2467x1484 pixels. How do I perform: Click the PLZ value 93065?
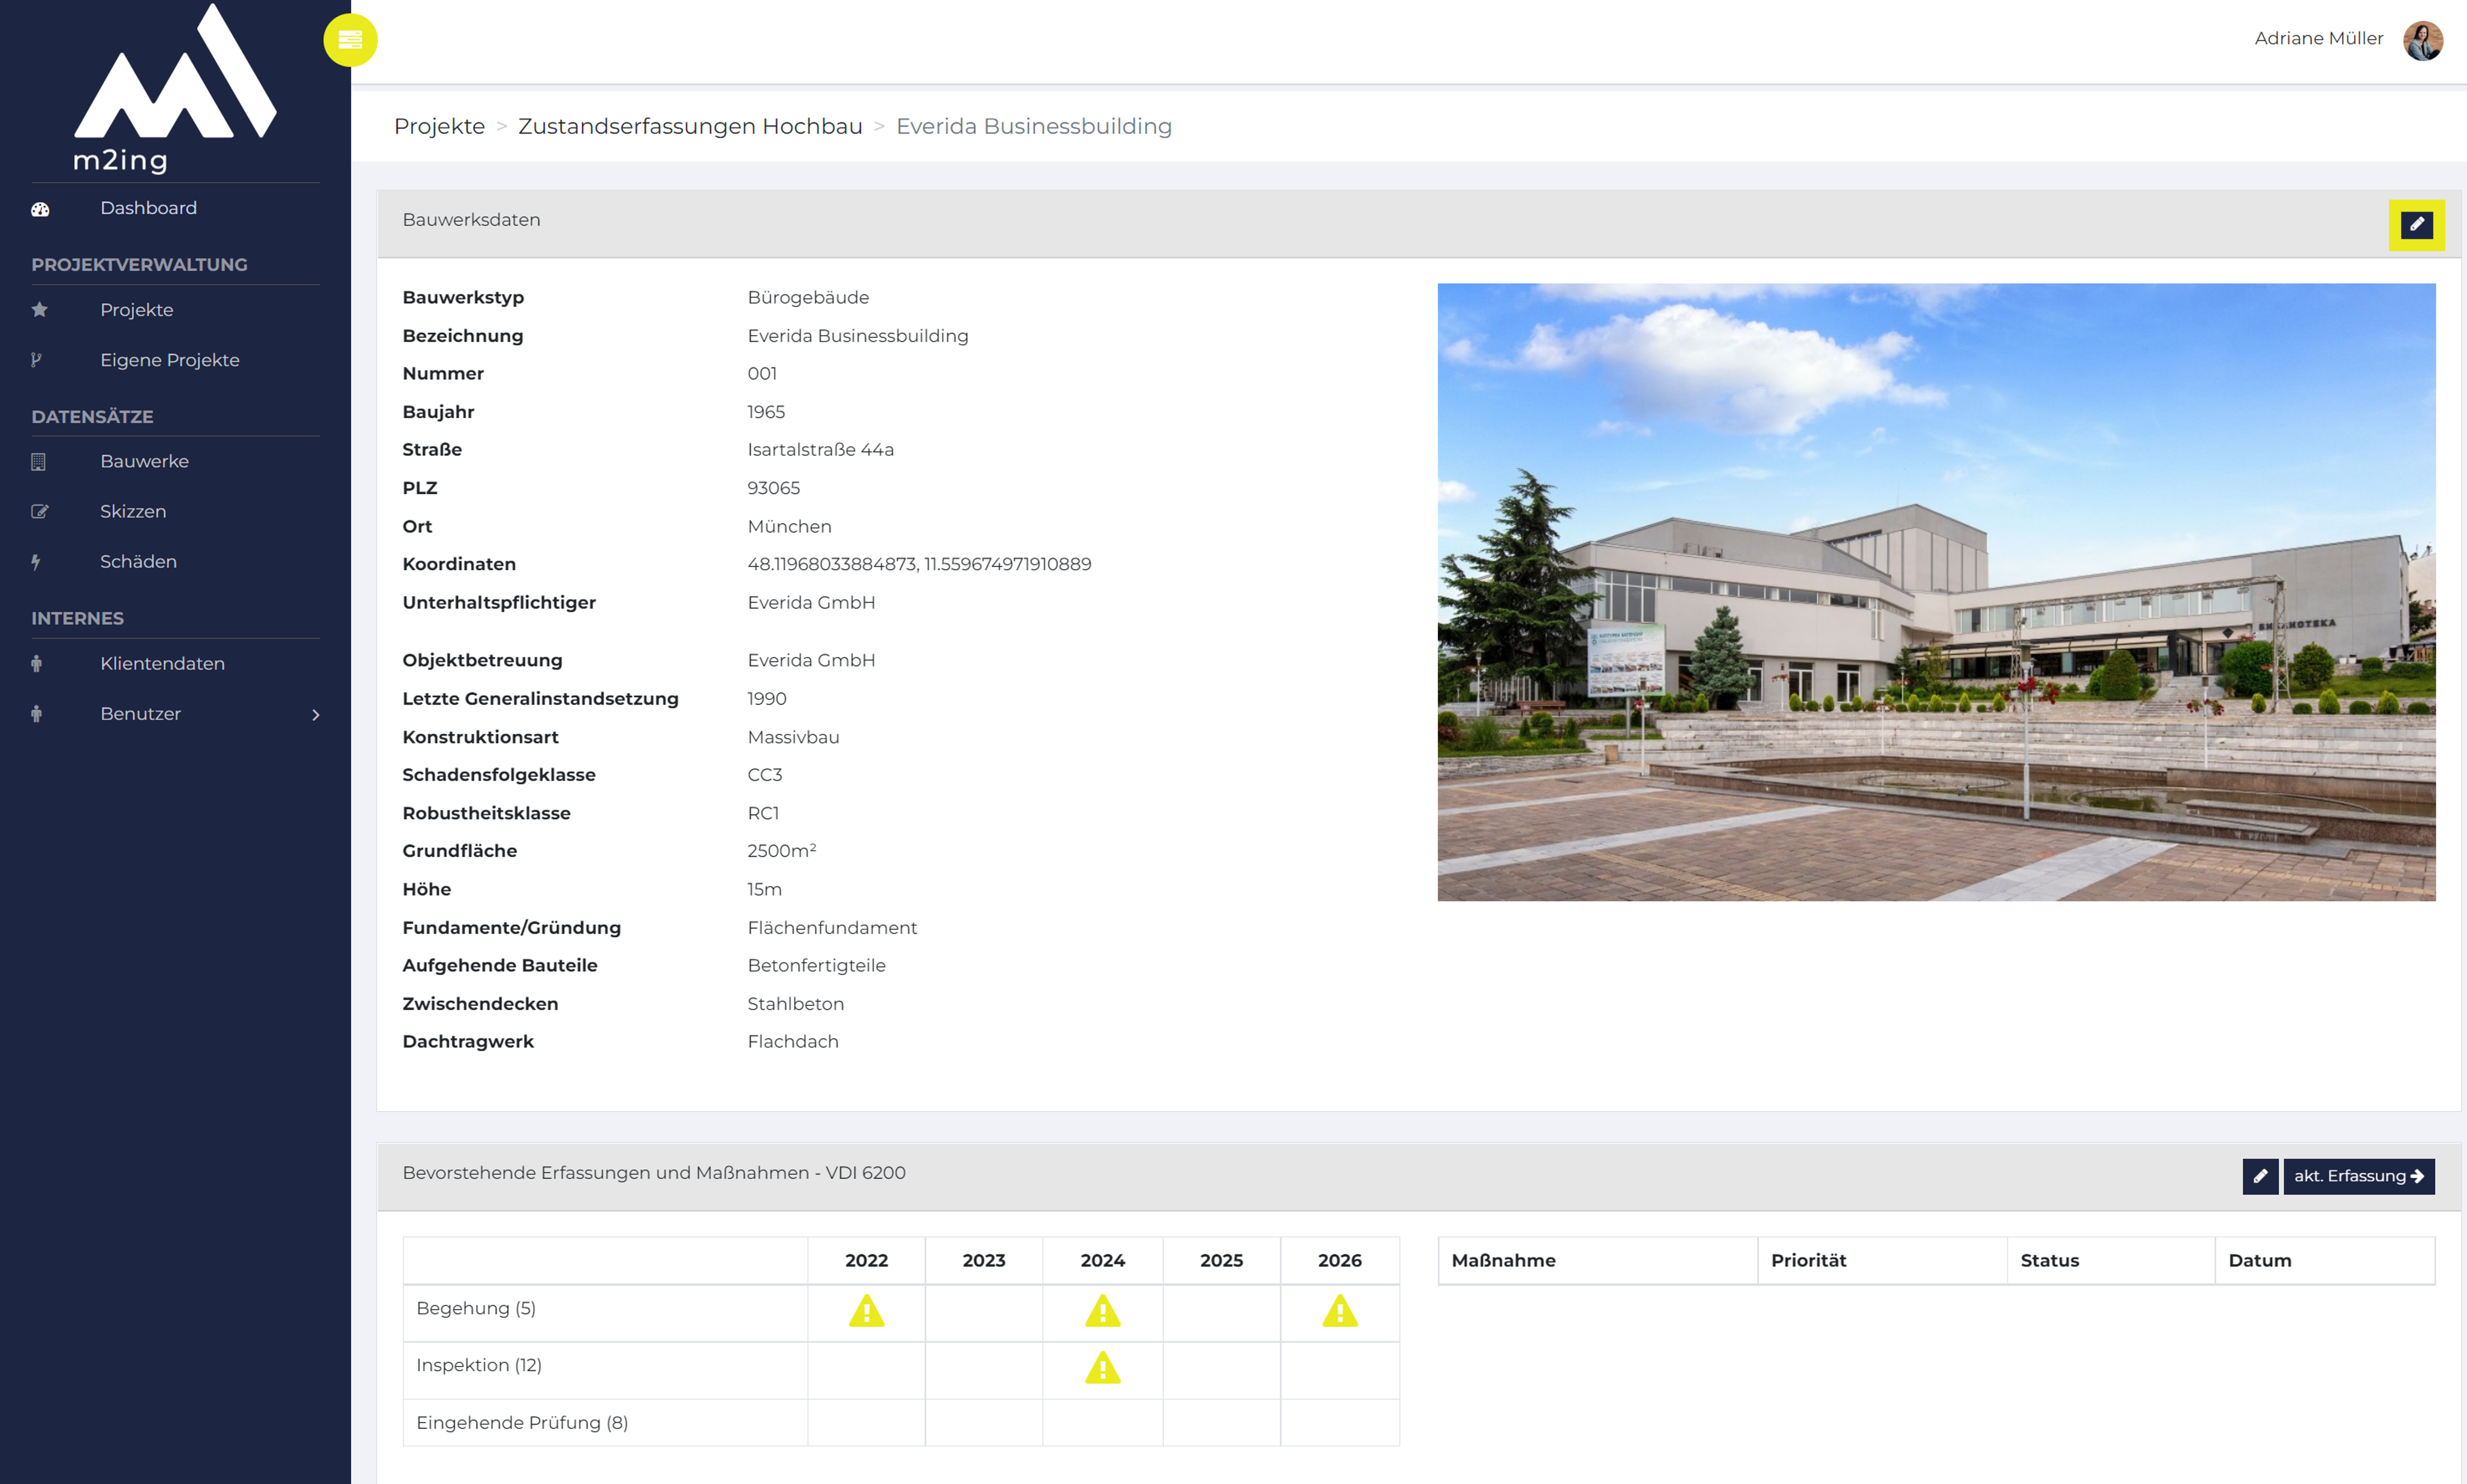coord(773,488)
